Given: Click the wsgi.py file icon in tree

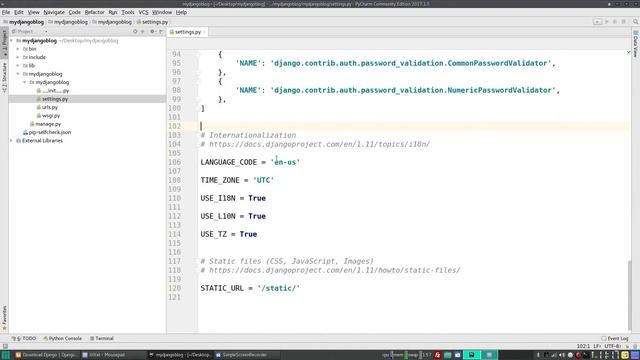Looking at the screenshot, I should tap(39, 116).
